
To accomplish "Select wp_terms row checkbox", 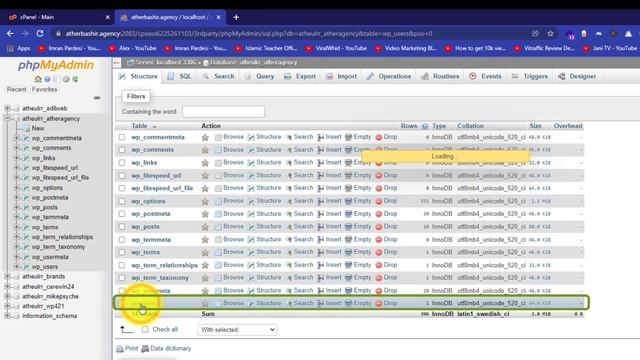I will point(122,252).
